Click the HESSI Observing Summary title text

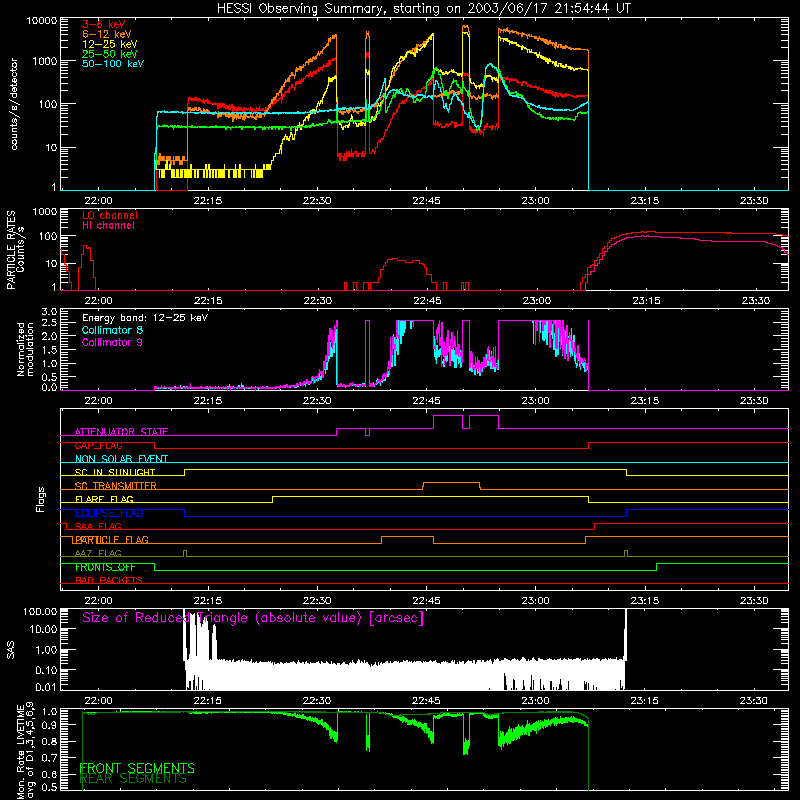(423, 9)
